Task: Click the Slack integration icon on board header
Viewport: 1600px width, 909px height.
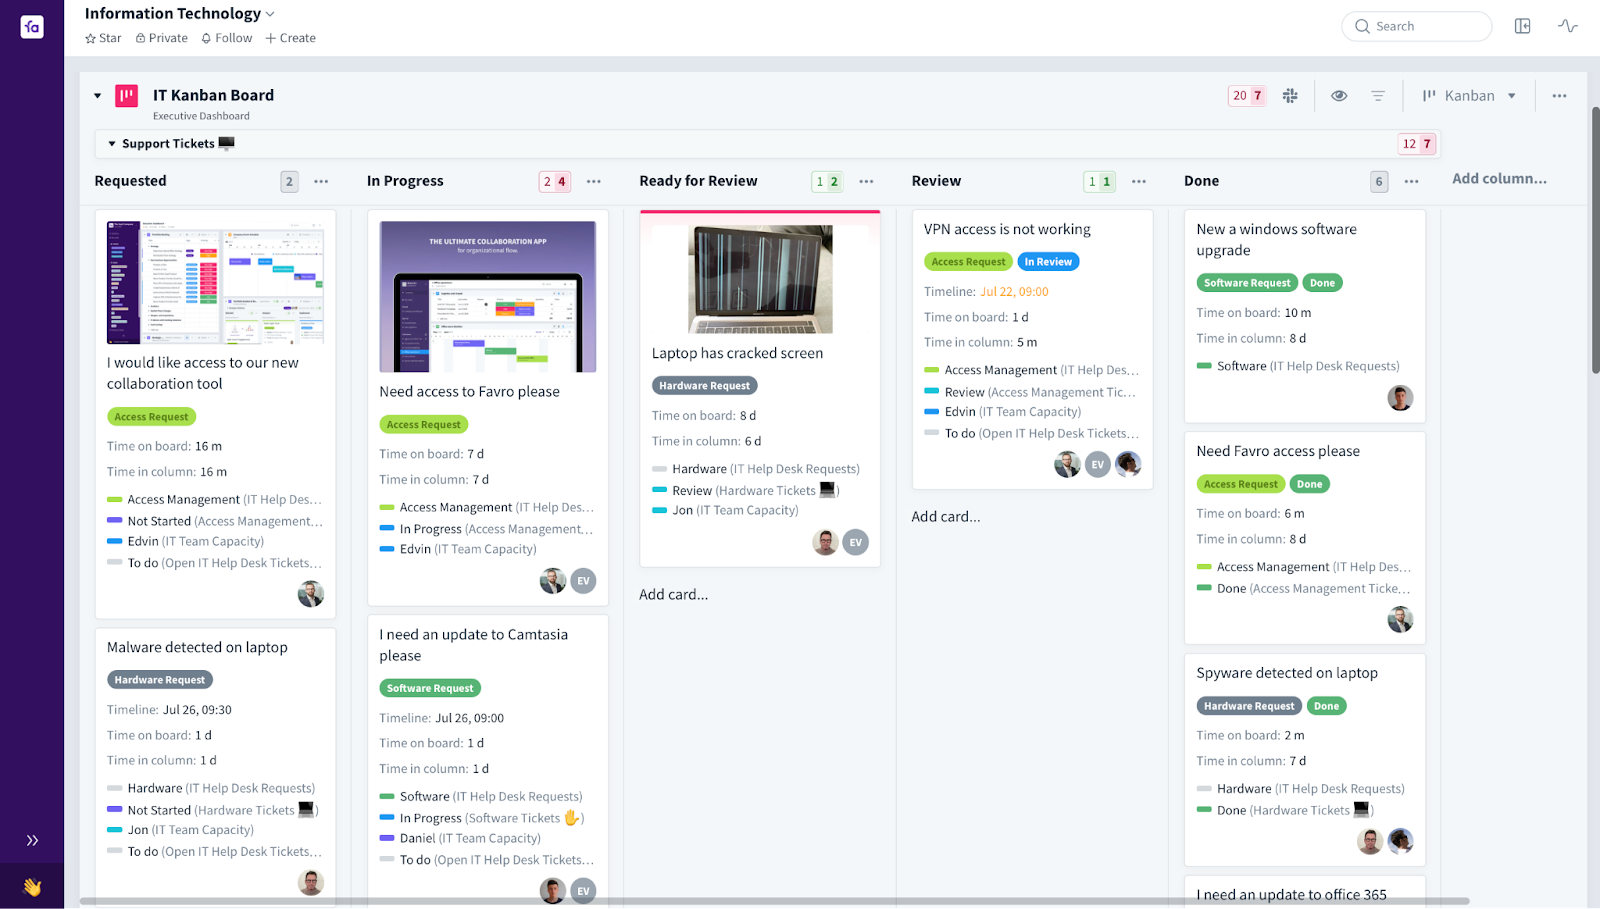Action: pyautogui.click(x=1290, y=96)
